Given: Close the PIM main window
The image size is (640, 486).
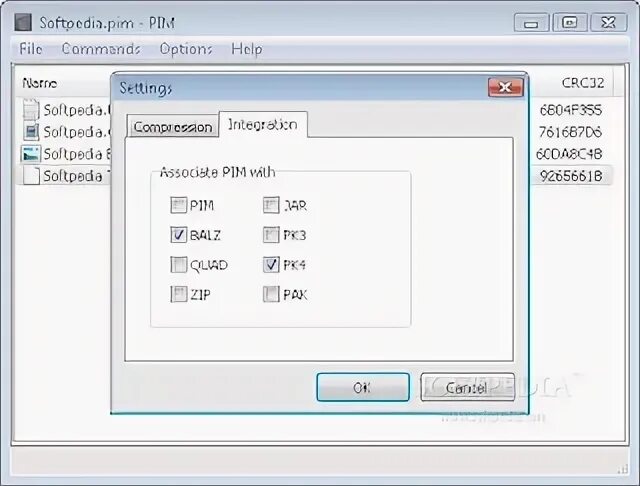Looking at the screenshot, I should tap(608, 22).
